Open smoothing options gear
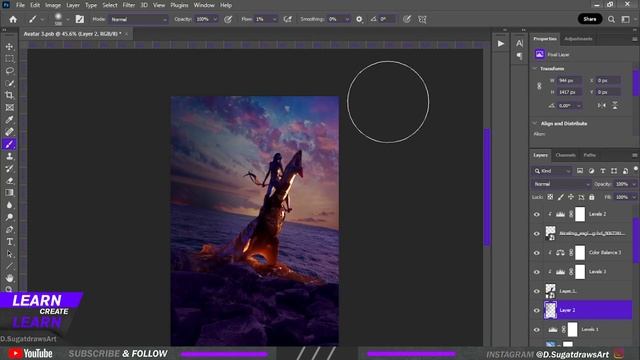The height and width of the screenshot is (360, 640). click(x=359, y=19)
